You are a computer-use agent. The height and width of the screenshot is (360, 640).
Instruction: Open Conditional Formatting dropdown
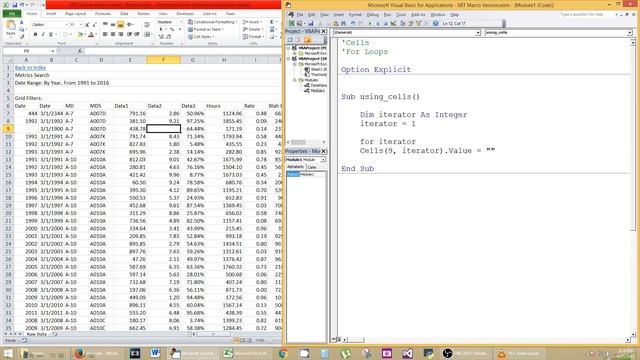(x=211, y=22)
